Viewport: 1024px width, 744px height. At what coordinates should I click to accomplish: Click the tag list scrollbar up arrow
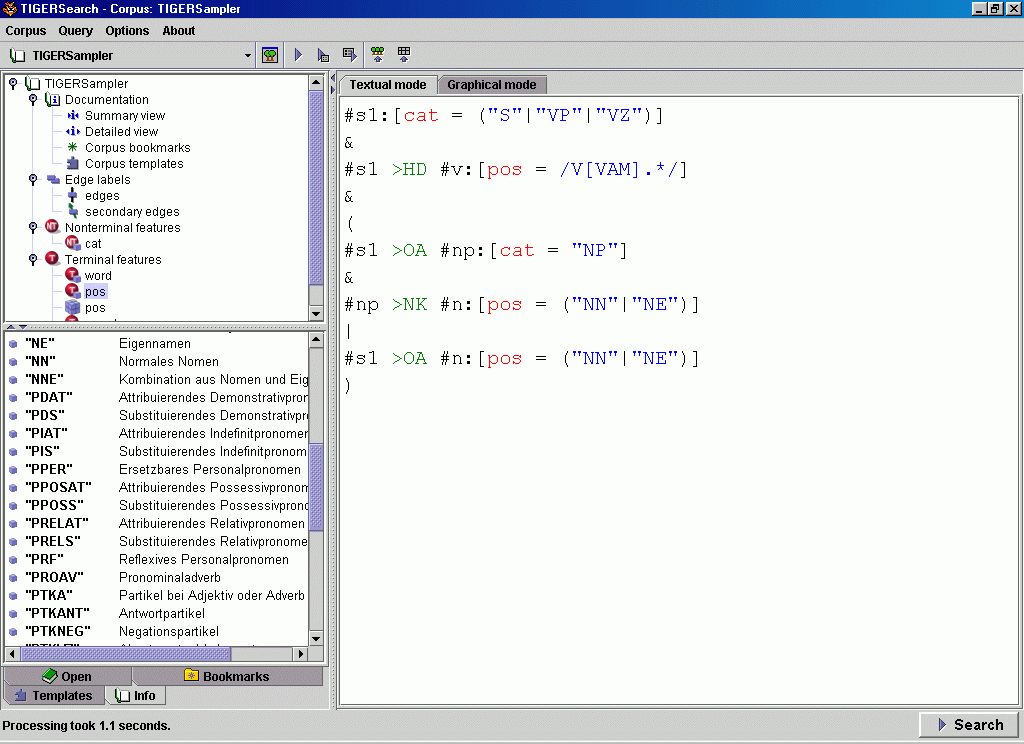click(x=316, y=340)
